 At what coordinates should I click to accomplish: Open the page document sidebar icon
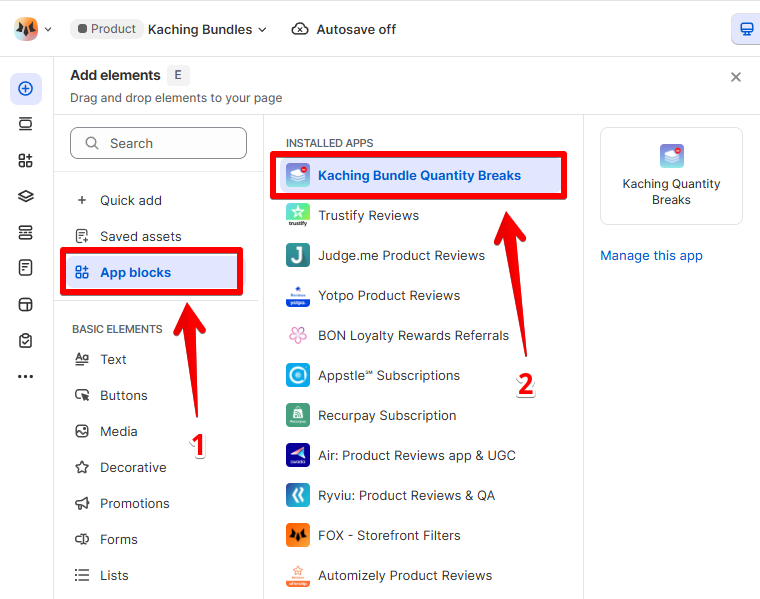tap(26, 268)
